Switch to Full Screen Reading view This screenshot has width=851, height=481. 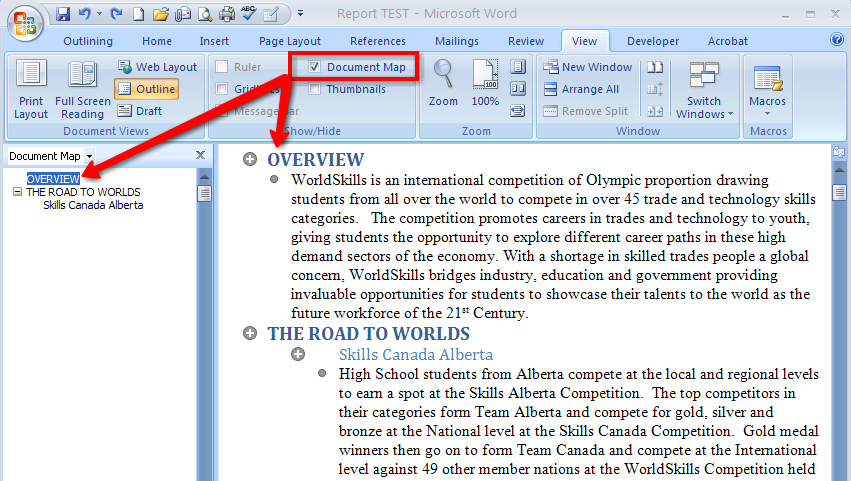pyautogui.click(x=82, y=89)
